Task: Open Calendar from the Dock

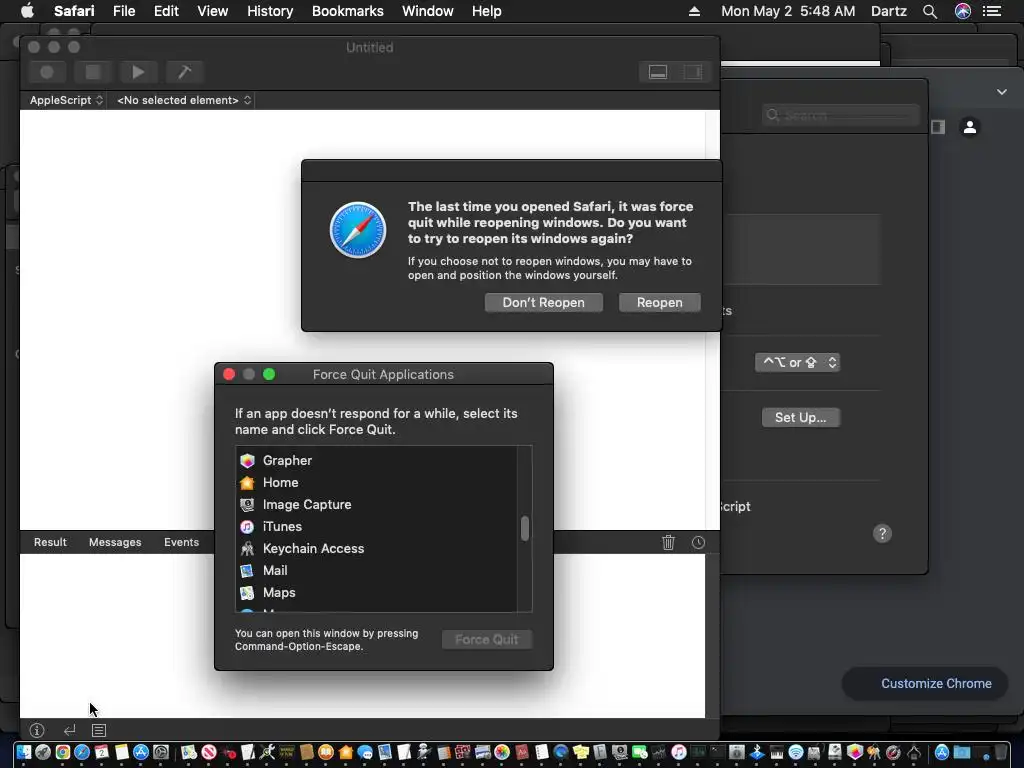Action: pyautogui.click(x=102, y=752)
